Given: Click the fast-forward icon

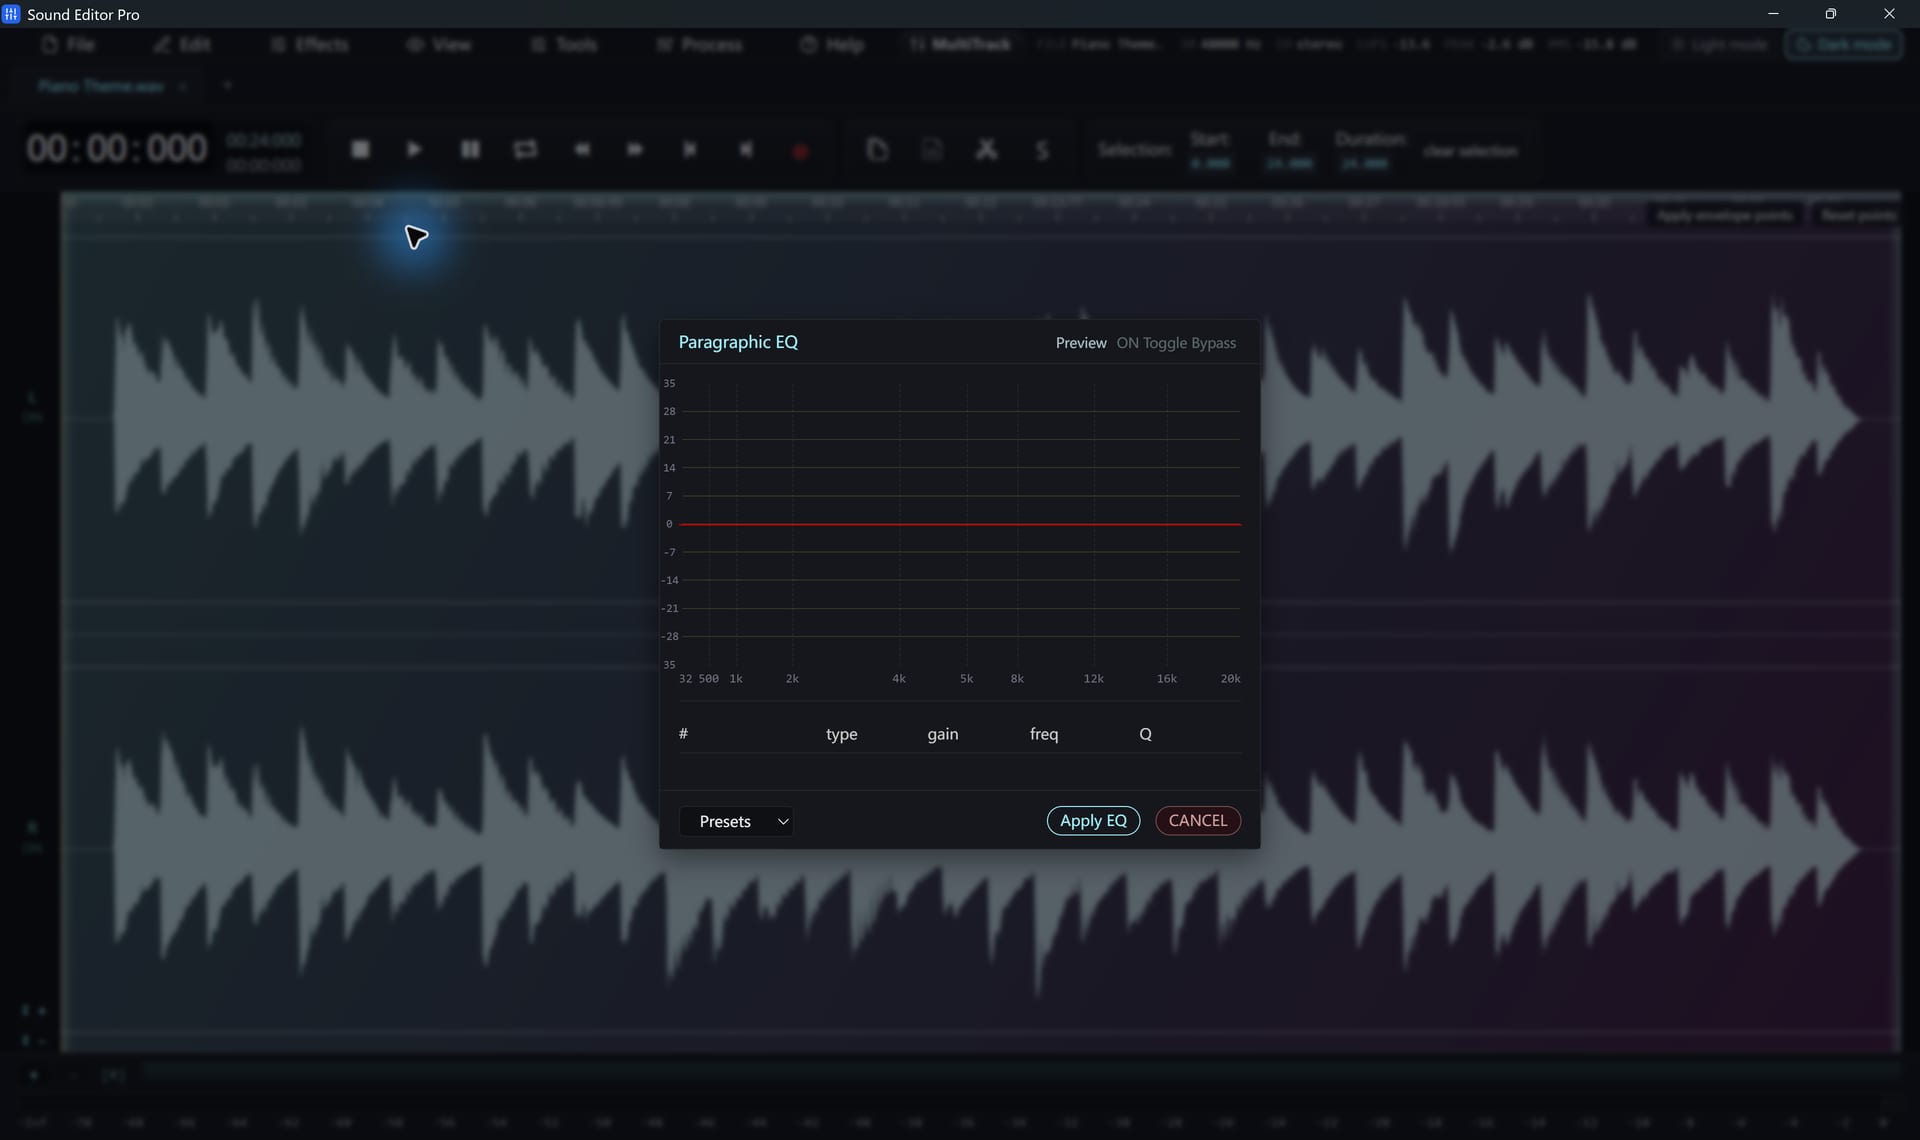Looking at the screenshot, I should tap(635, 149).
